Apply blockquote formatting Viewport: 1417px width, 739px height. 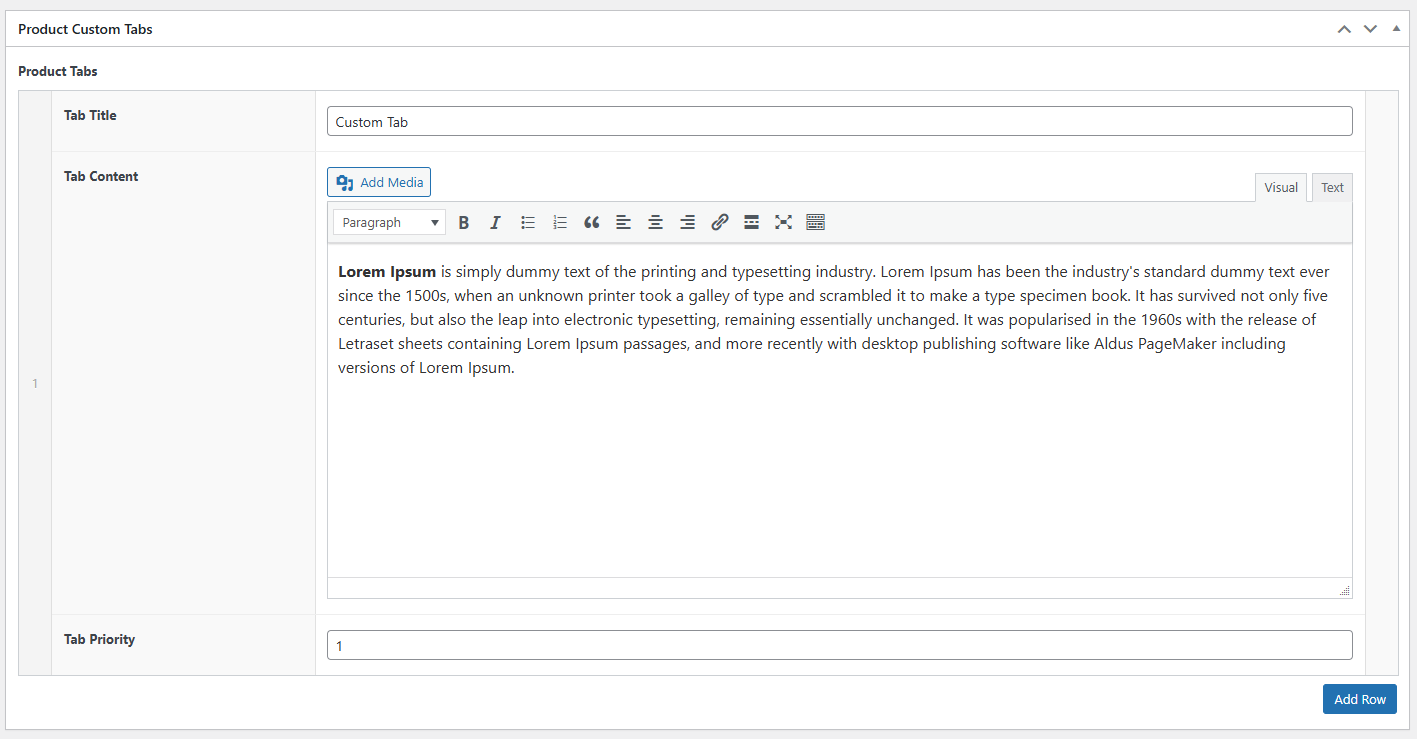pos(591,222)
